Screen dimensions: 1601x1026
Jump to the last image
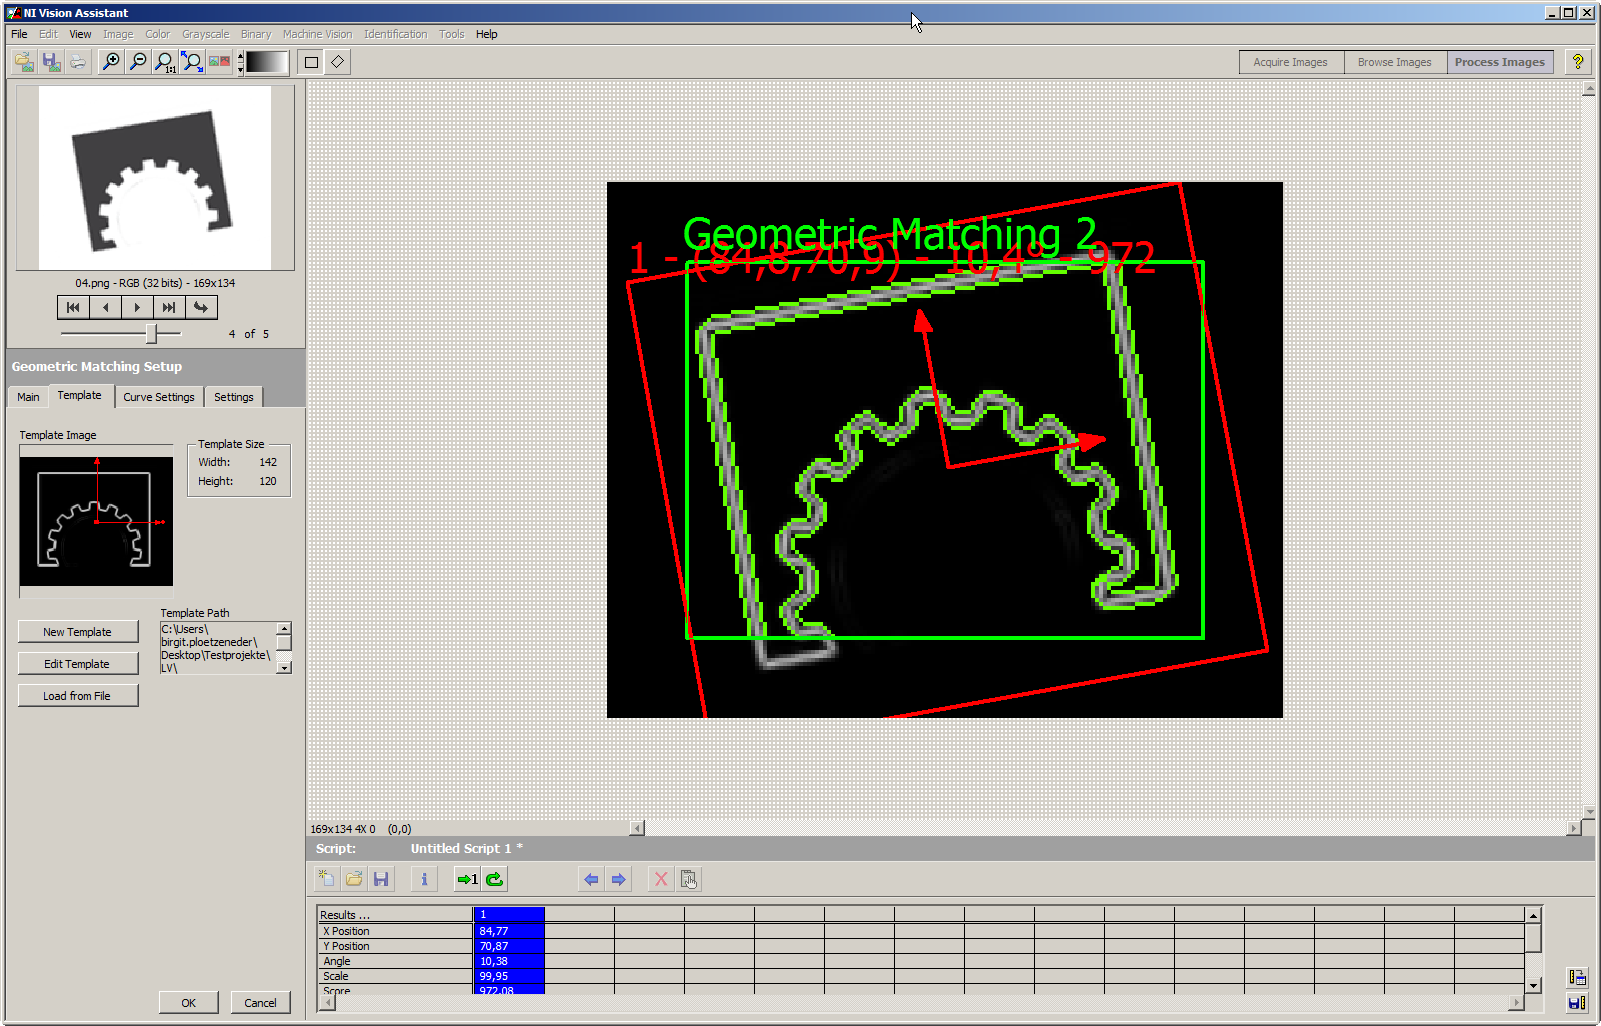pyautogui.click(x=169, y=307)
